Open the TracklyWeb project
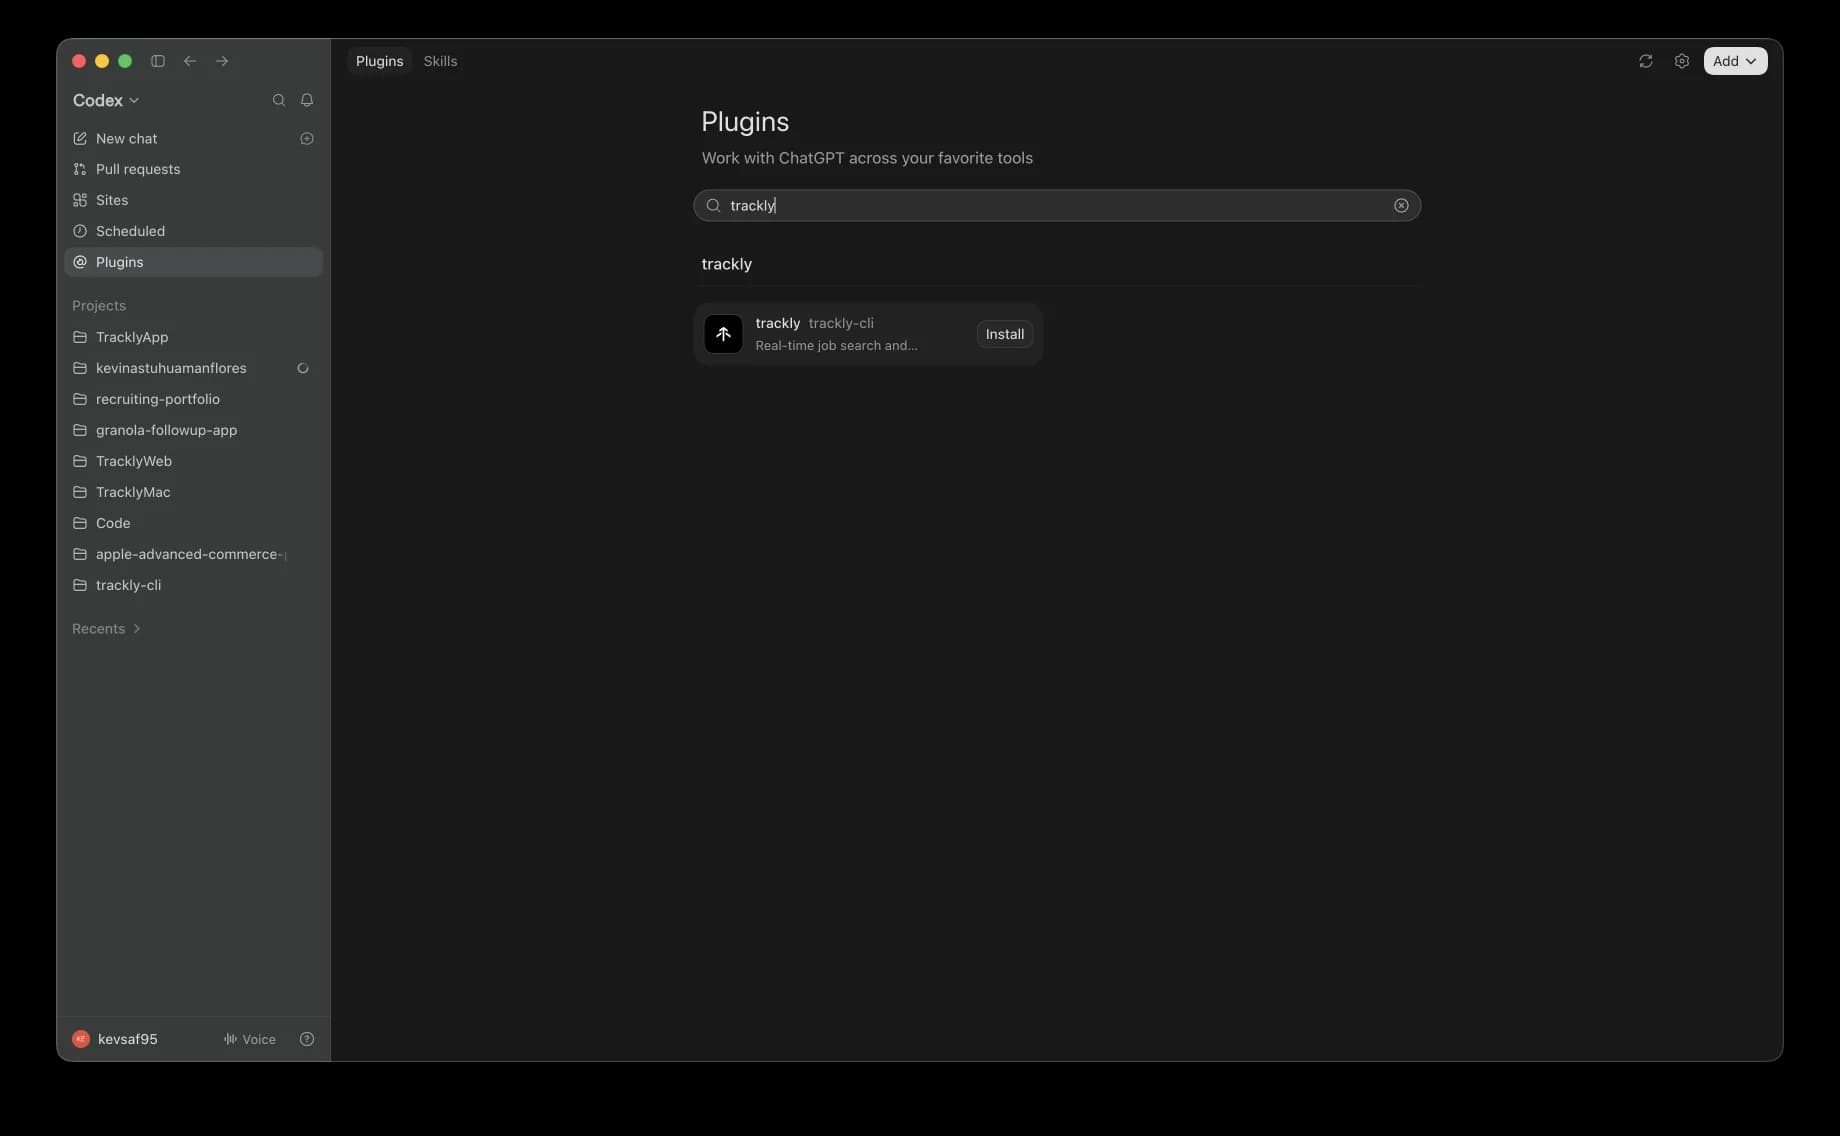Image resolution: width=1840 pixels, height=1136 pixels. click(x=193, y=461)
